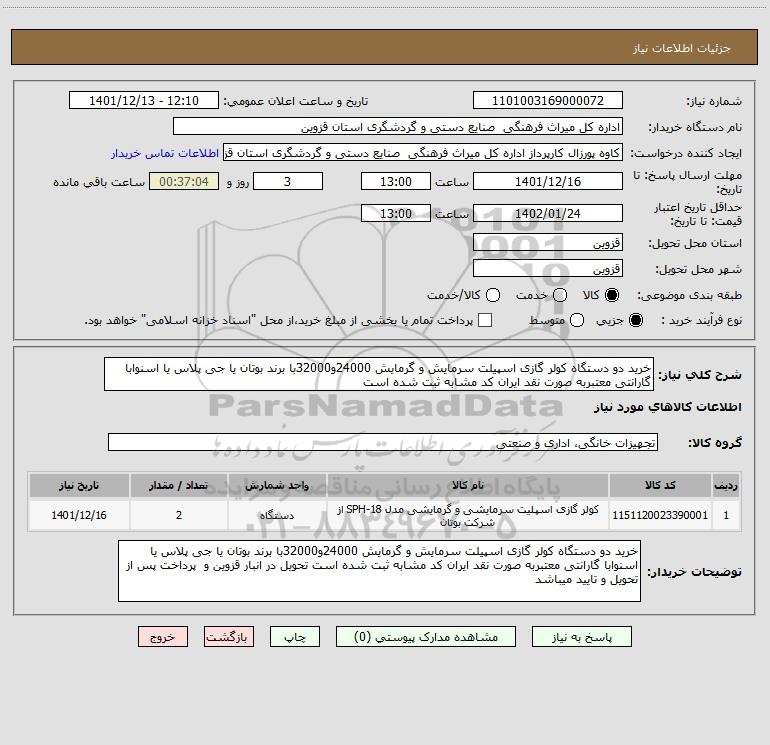Toggle Islamic treasury payment checkbox

[x=485, y=320]
